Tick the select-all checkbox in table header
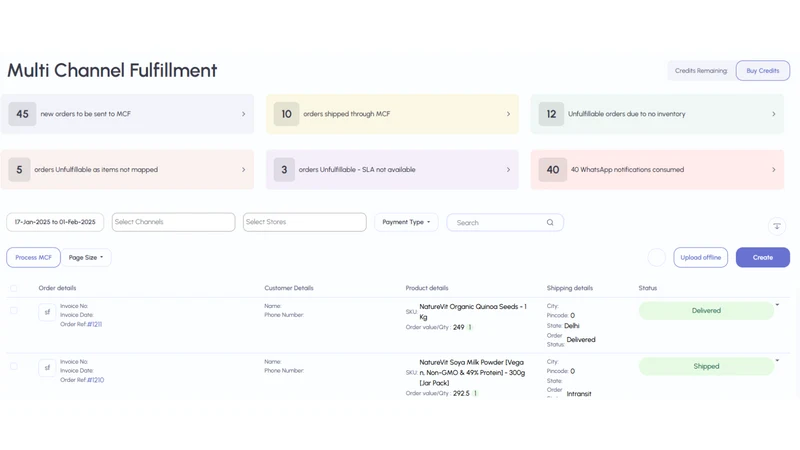 click(14, 288)
